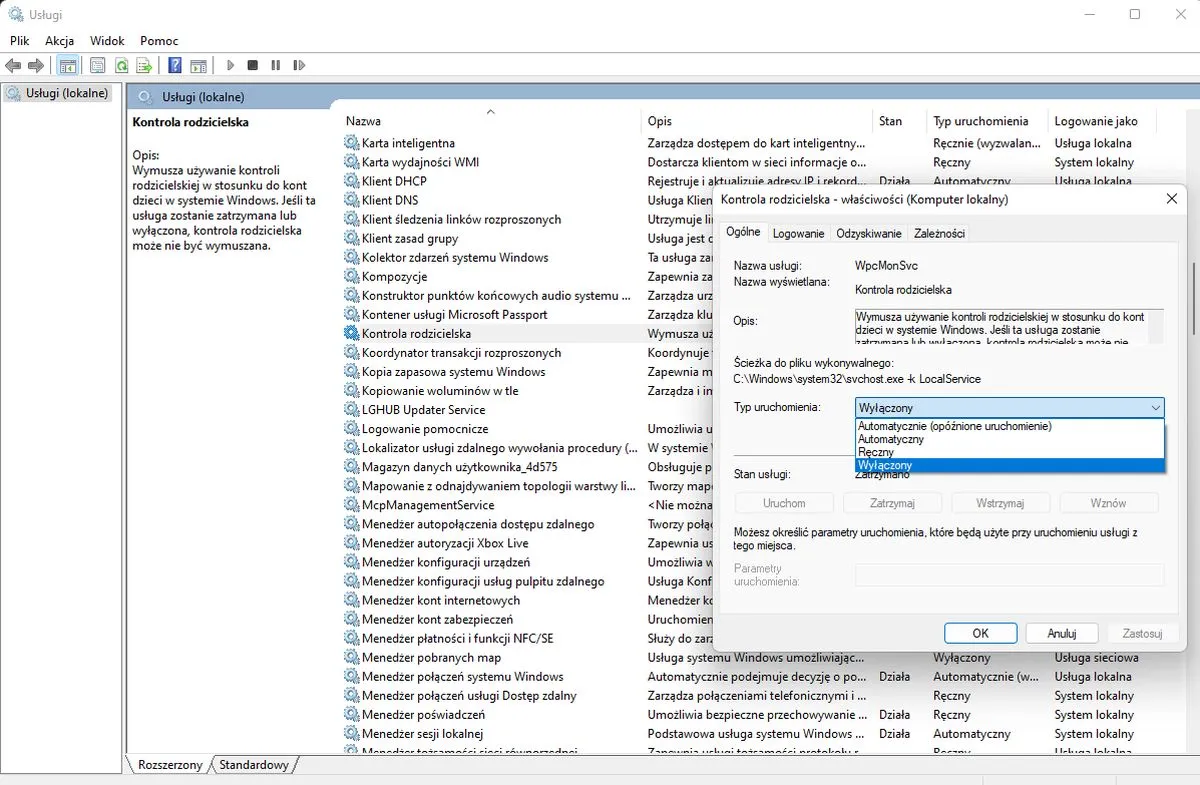Choose Ręczny from the startup type list
1200x785 pixels.
[x=876, y=452]
